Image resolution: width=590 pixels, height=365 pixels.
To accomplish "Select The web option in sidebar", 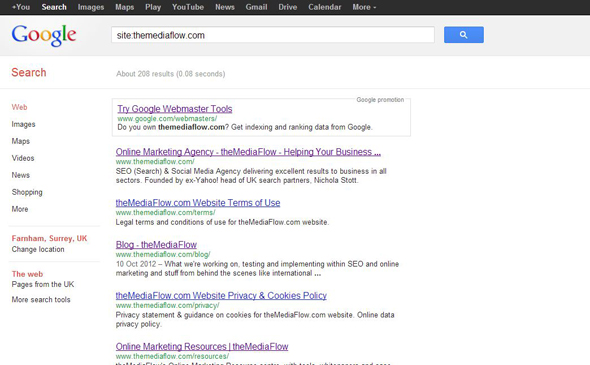I will pos(27,274).
